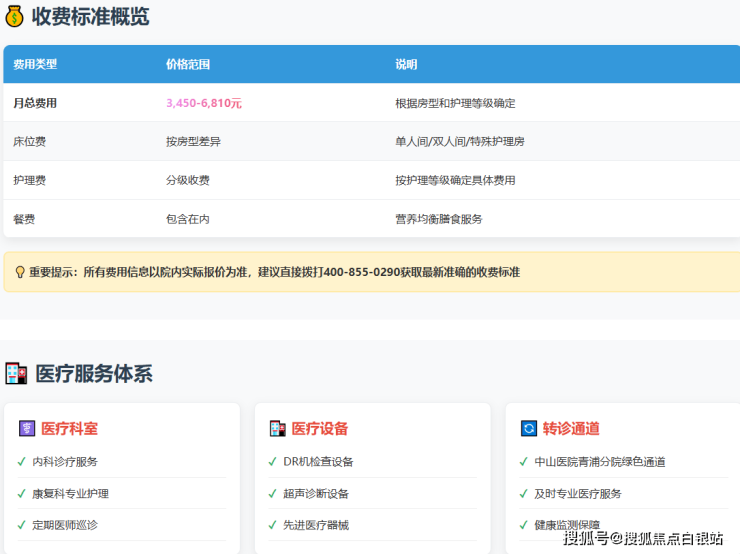Click the 医疗科室 card title
This screenshot has height=554, width=740.
click(69, 429)
